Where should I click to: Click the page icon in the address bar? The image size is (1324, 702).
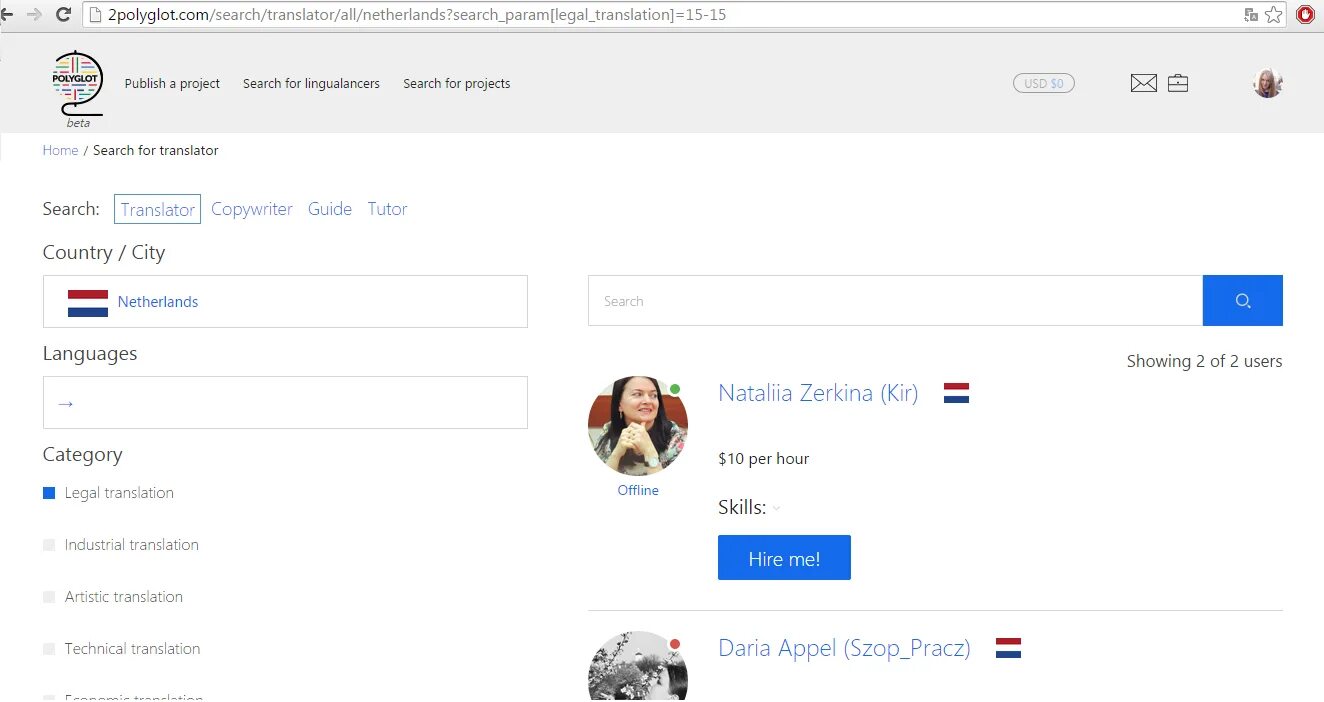95,15
